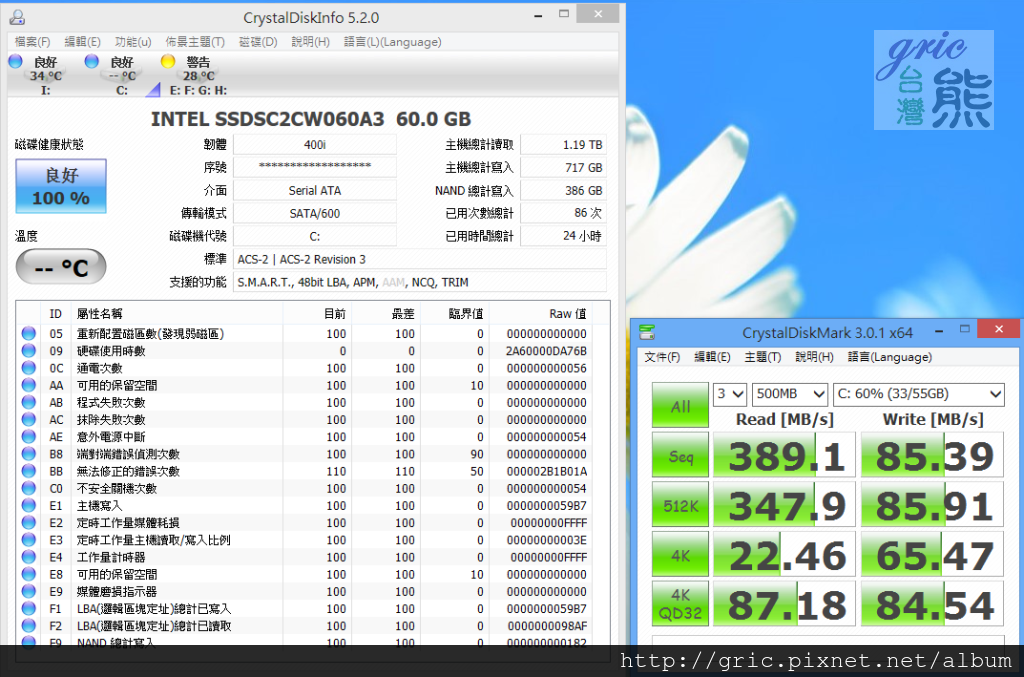
Task: Click the temperature -- °C indicator button
Action: (x=61, y=267)
